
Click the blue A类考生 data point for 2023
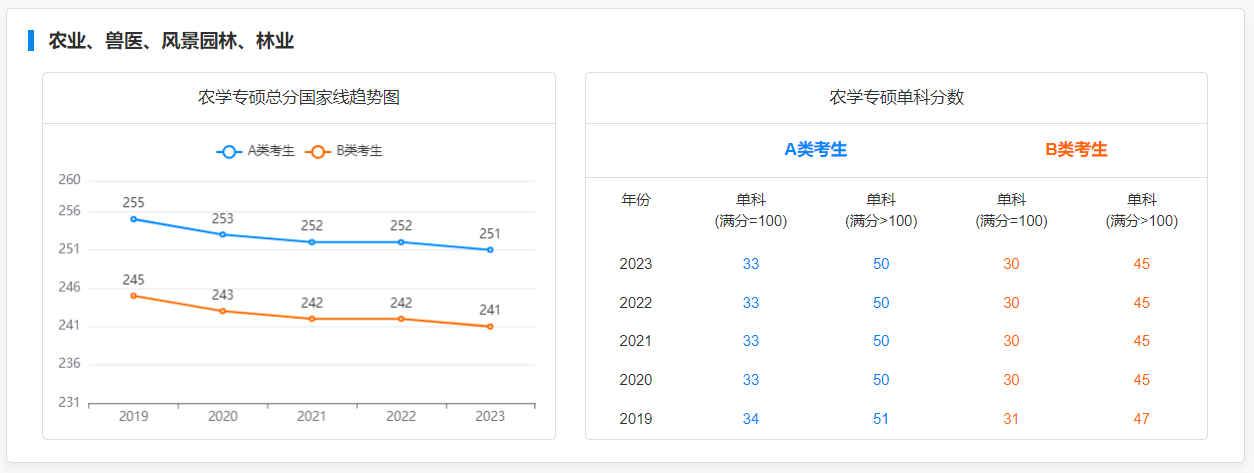(490, 250)
